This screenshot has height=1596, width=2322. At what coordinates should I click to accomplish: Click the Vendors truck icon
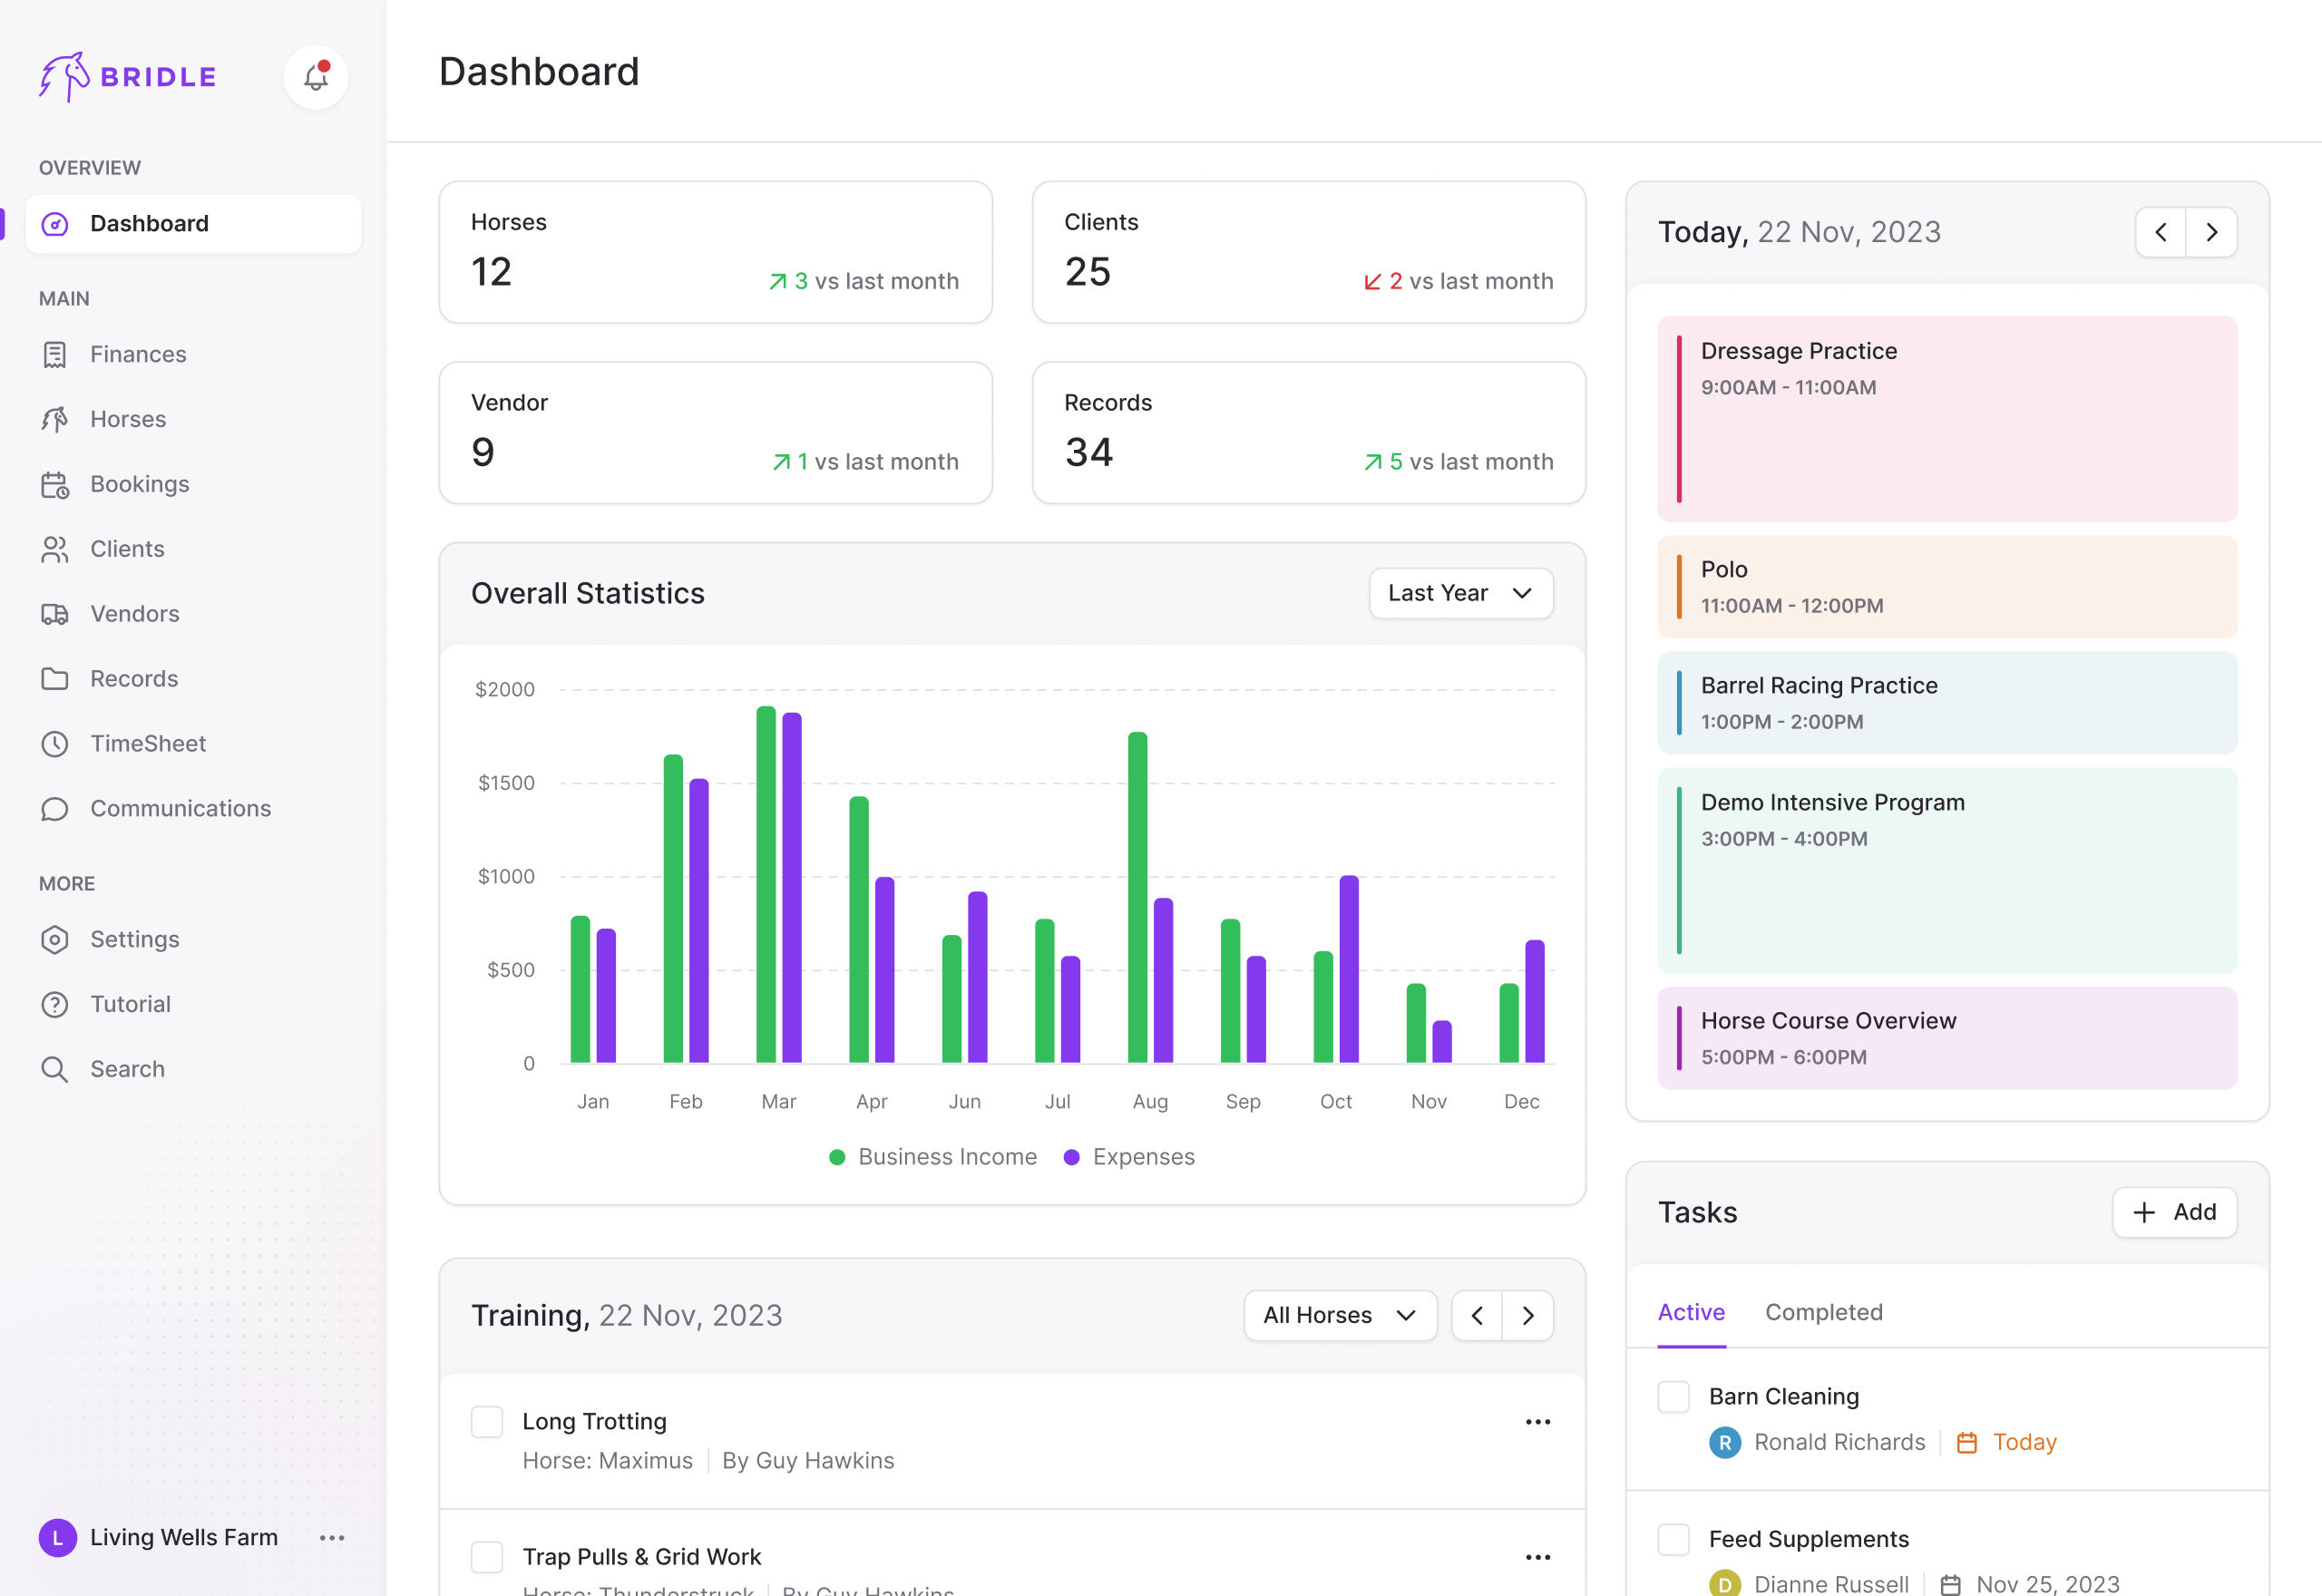click(x=55, y=614)
